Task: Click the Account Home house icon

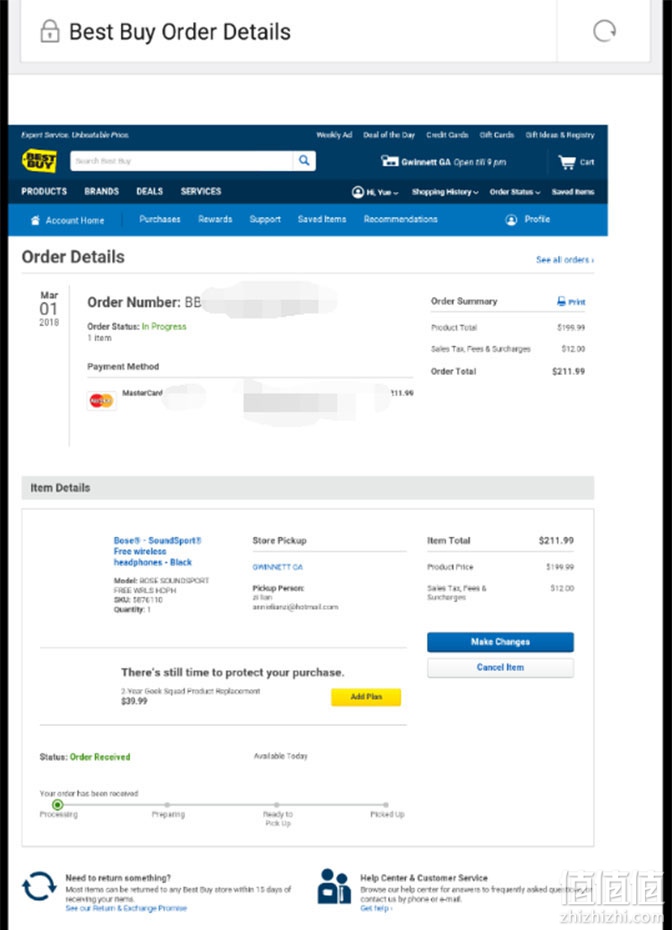Action: click(x=35, y=220)
